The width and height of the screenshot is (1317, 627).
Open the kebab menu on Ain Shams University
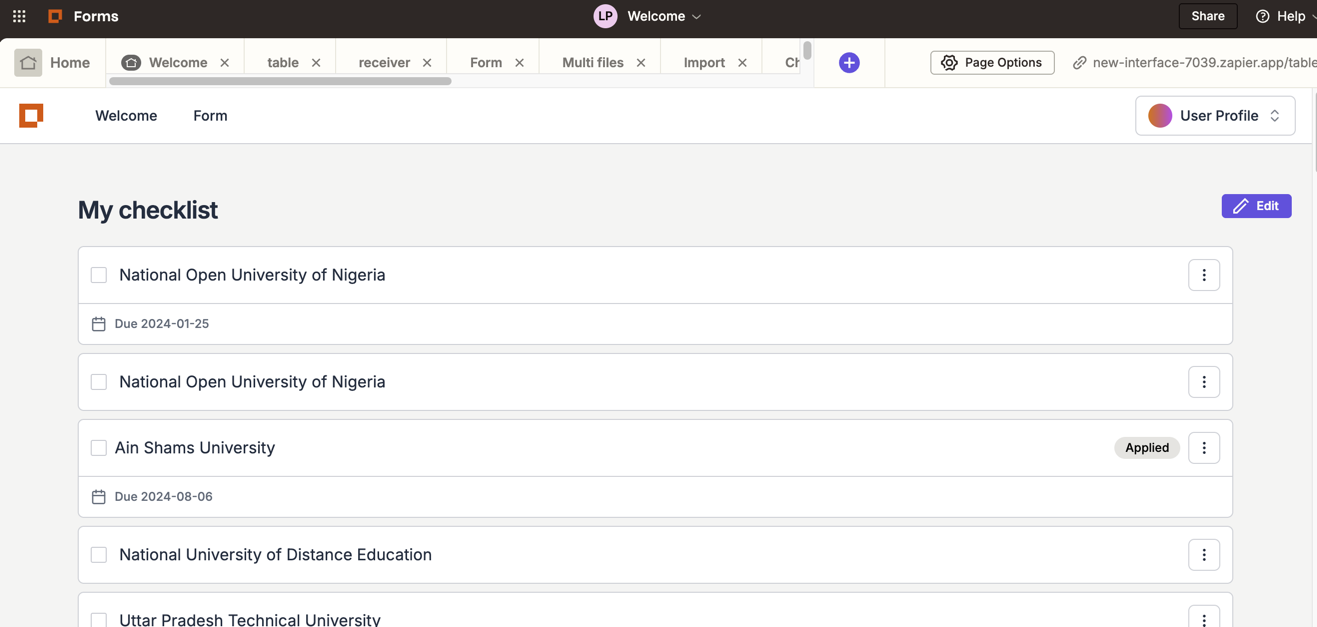pos(1203,447)
